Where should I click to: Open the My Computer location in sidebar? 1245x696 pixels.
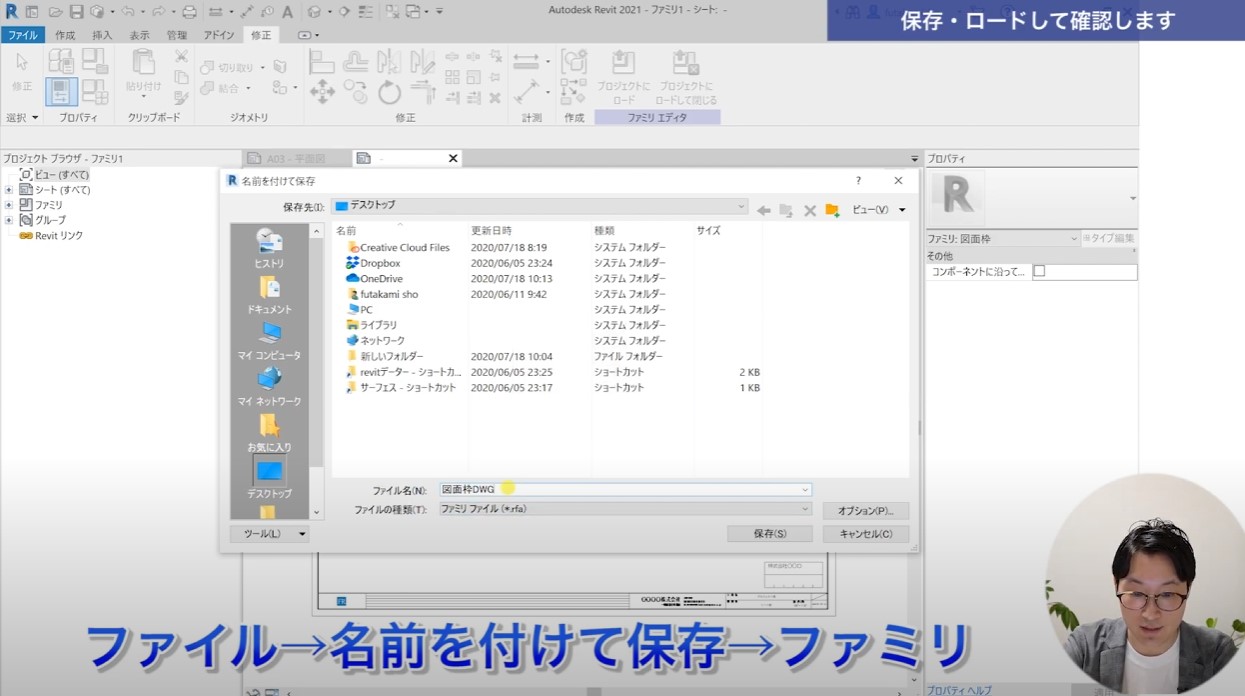[x=269, y=338]
